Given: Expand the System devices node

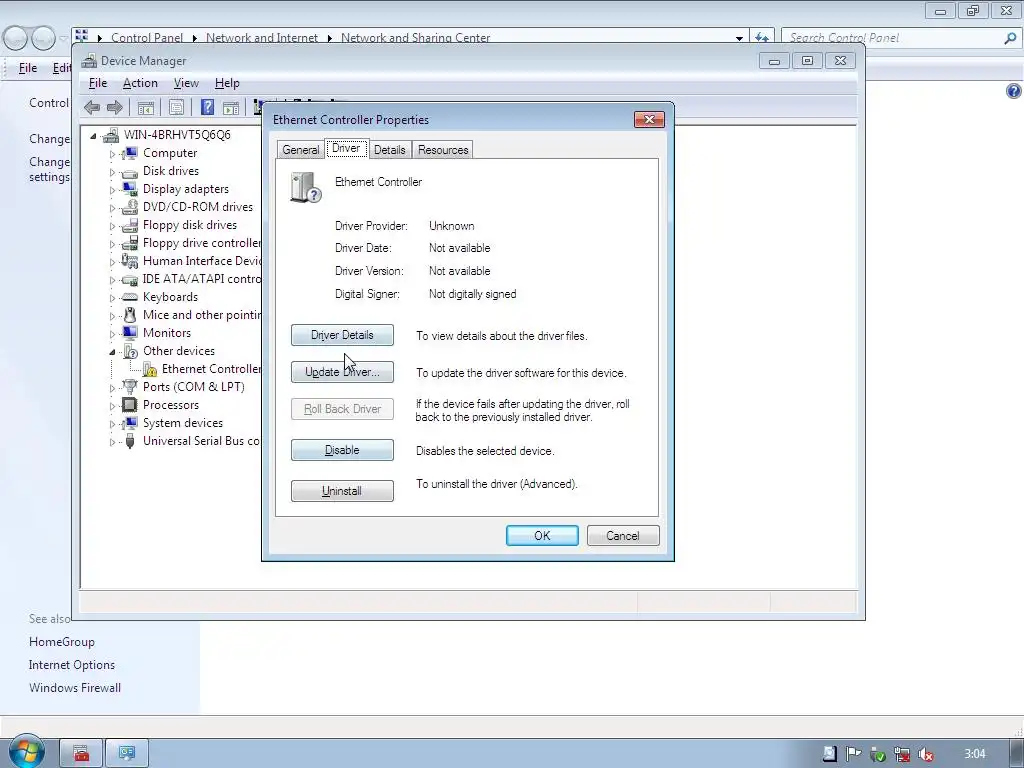Looking at the screenshot, I should [x=112, y=424].
